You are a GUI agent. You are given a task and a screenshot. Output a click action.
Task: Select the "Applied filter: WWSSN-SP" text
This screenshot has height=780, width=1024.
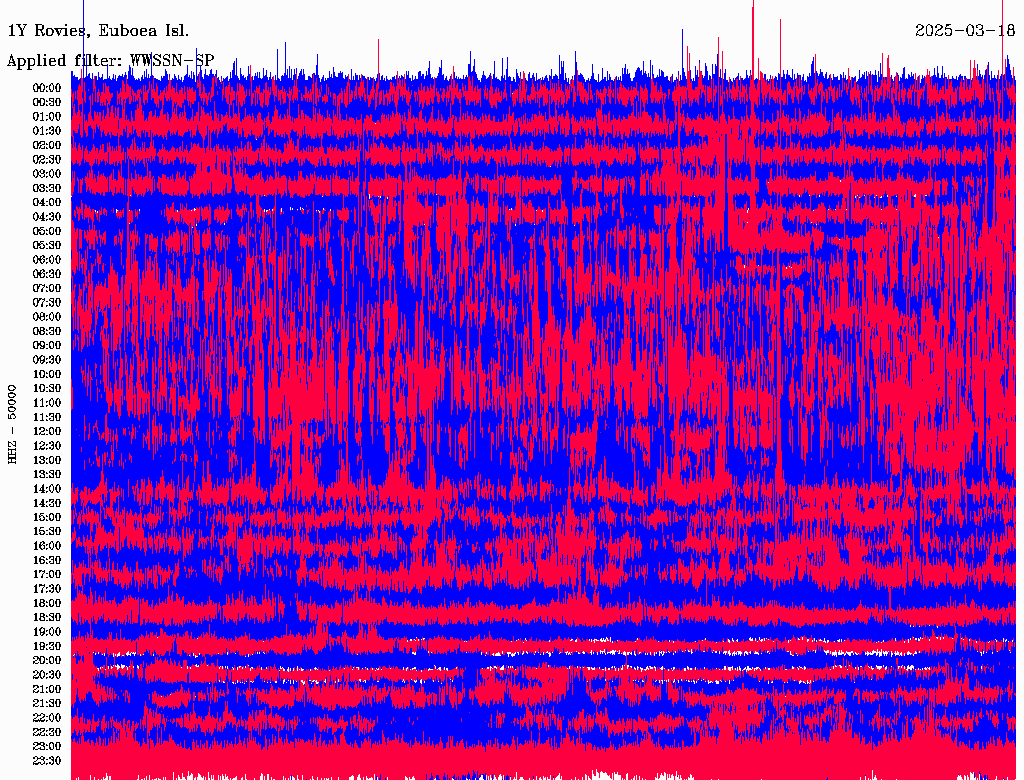(x=110, y=61)
